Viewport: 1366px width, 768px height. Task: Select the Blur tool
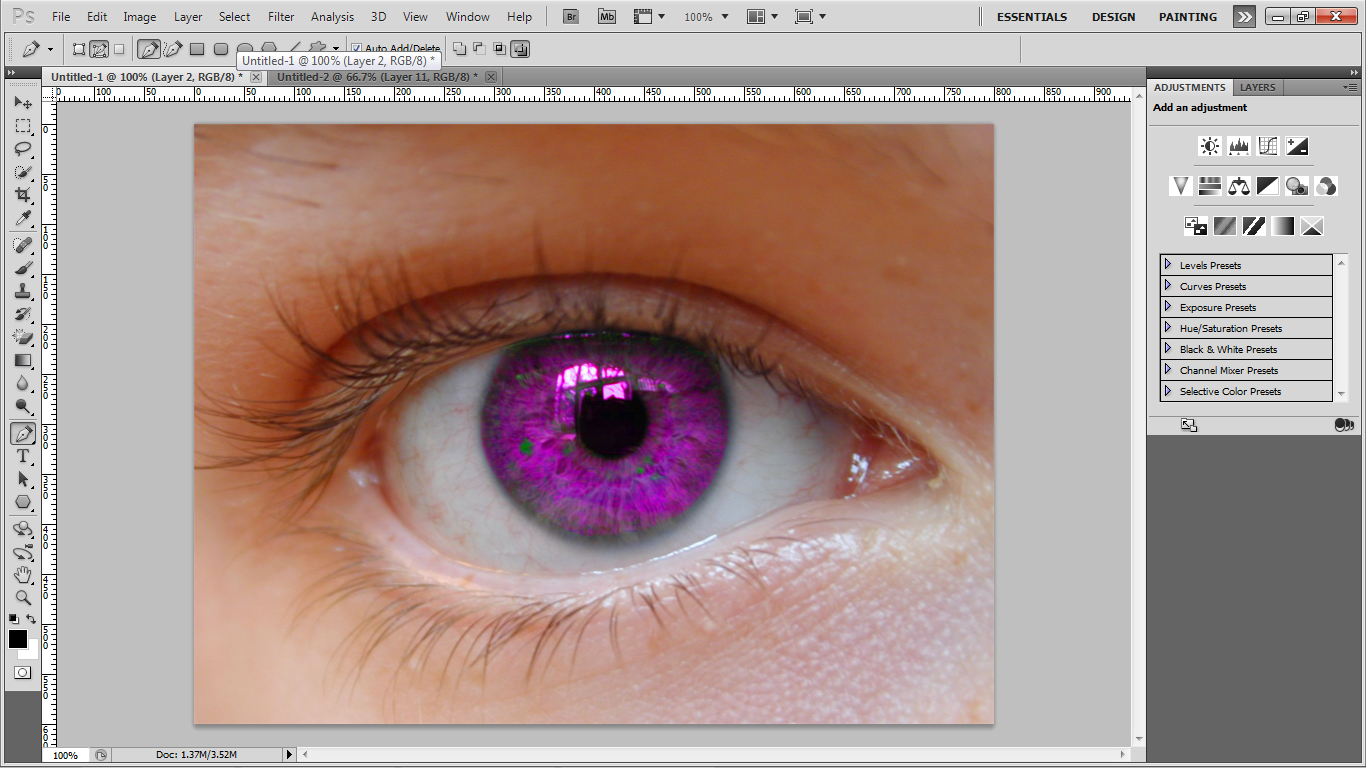[x=22, y=383]
